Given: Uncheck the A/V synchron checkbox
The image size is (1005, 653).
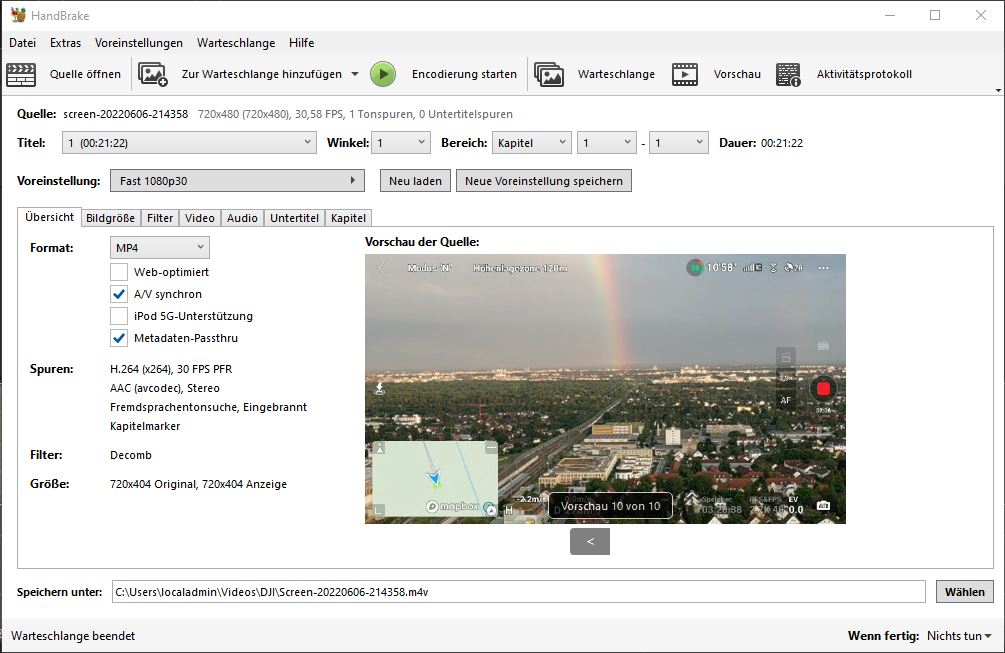Looking at the screenshot, I should click(119, 294).
